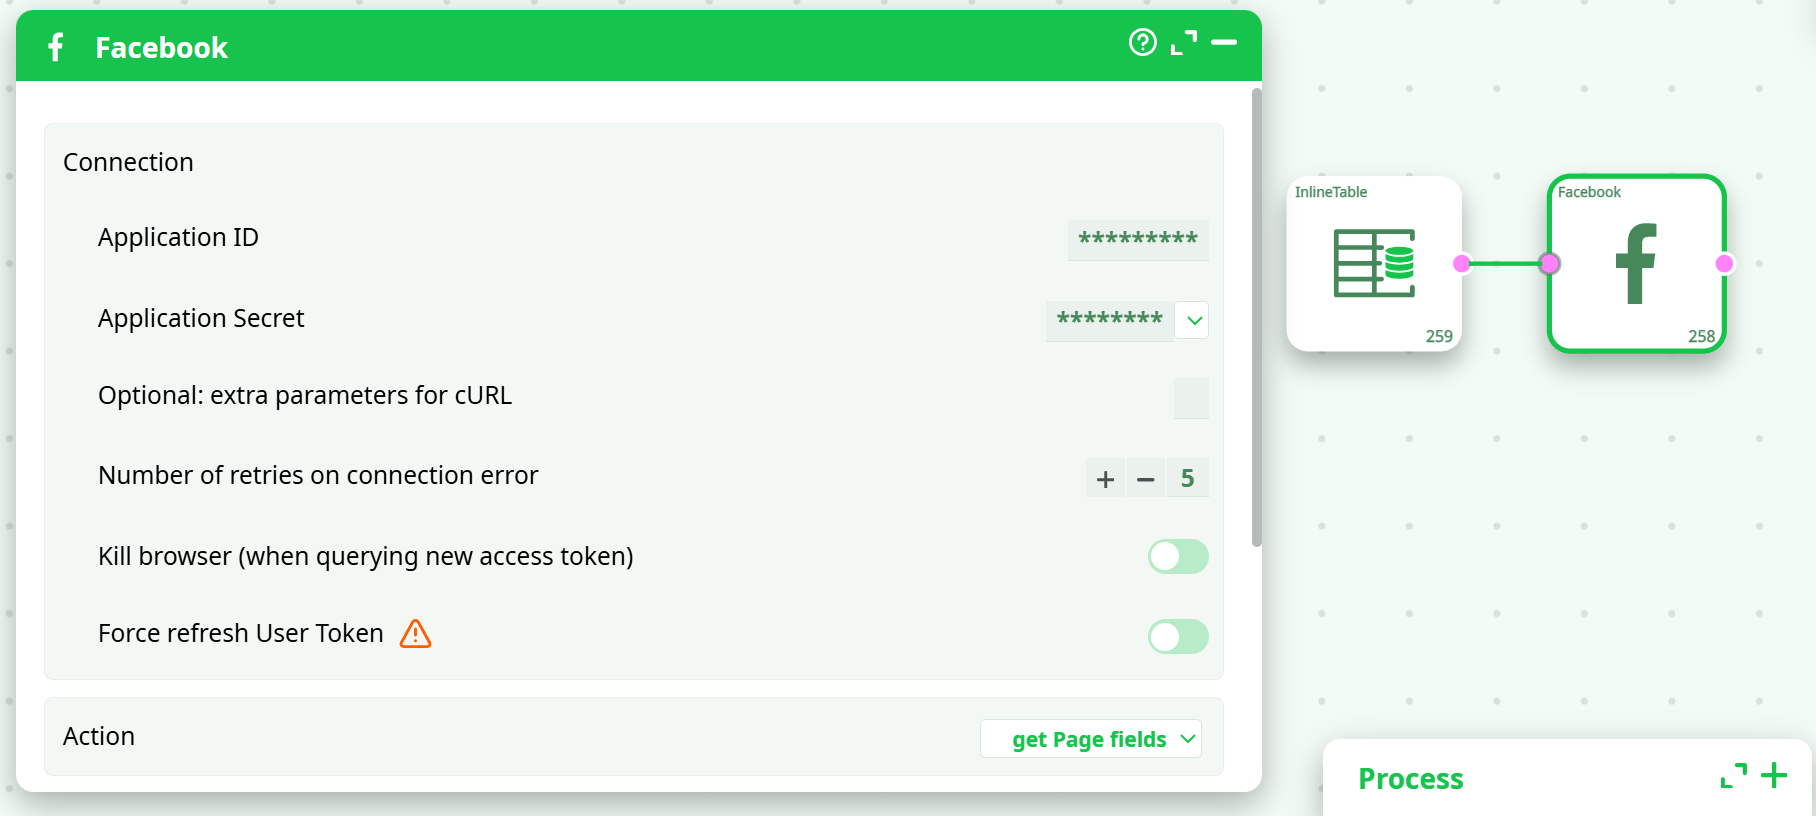
Task: Click the Application ID masked field
Action: click(x=1138, y=240)
